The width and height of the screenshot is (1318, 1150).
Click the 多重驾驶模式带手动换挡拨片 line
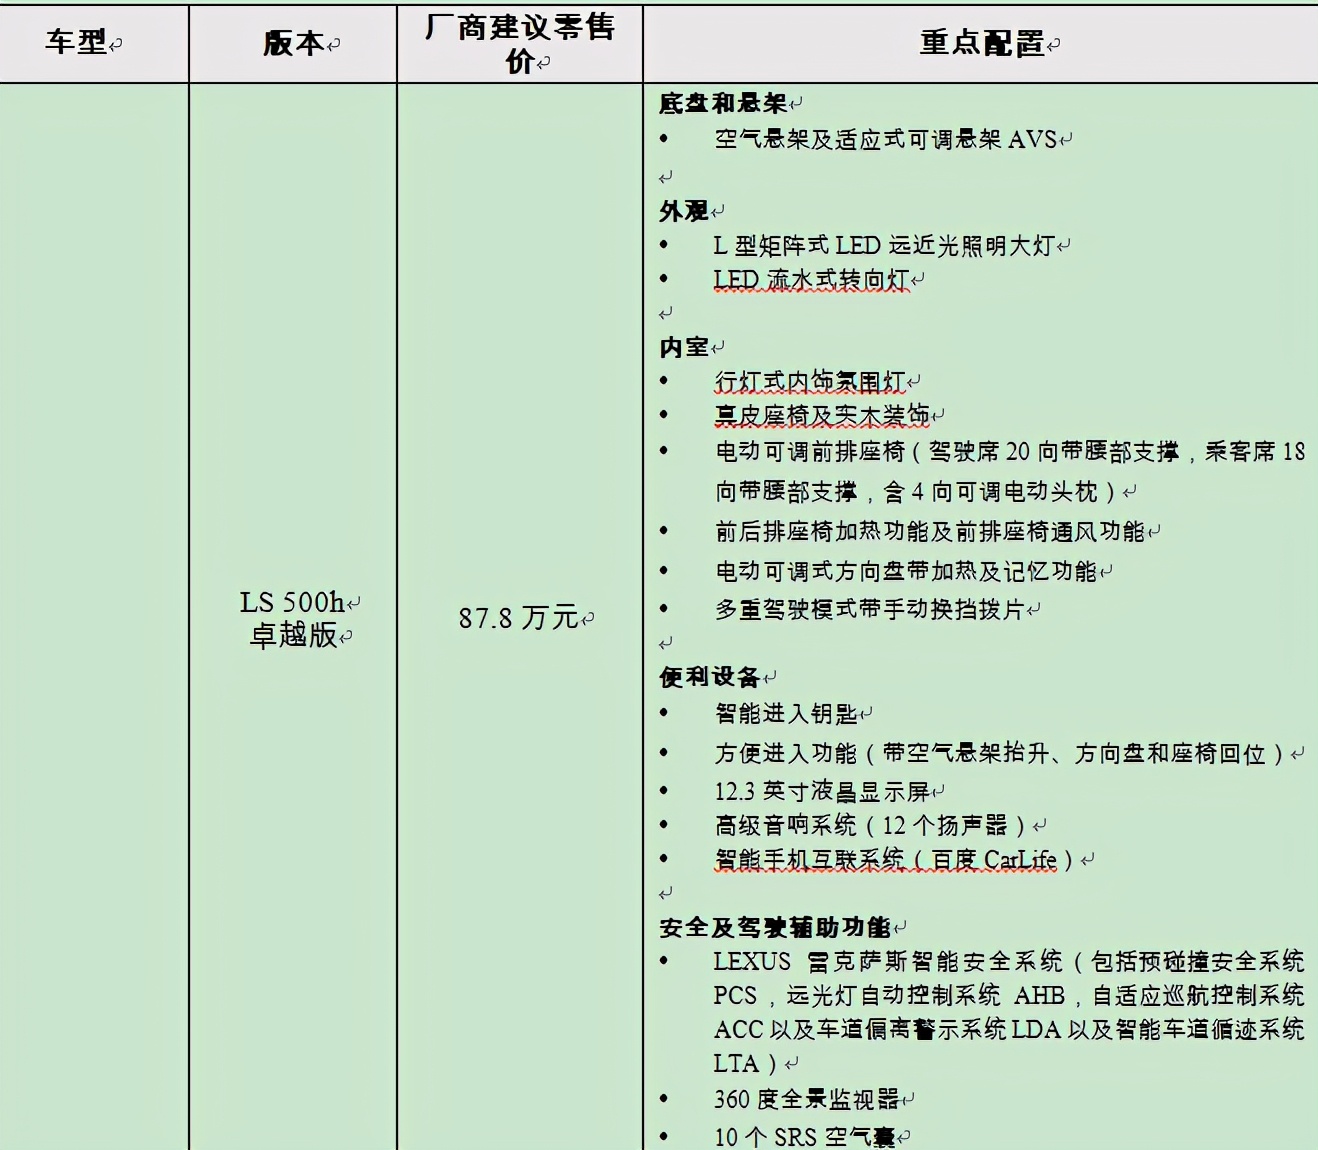tap(869, 609)
